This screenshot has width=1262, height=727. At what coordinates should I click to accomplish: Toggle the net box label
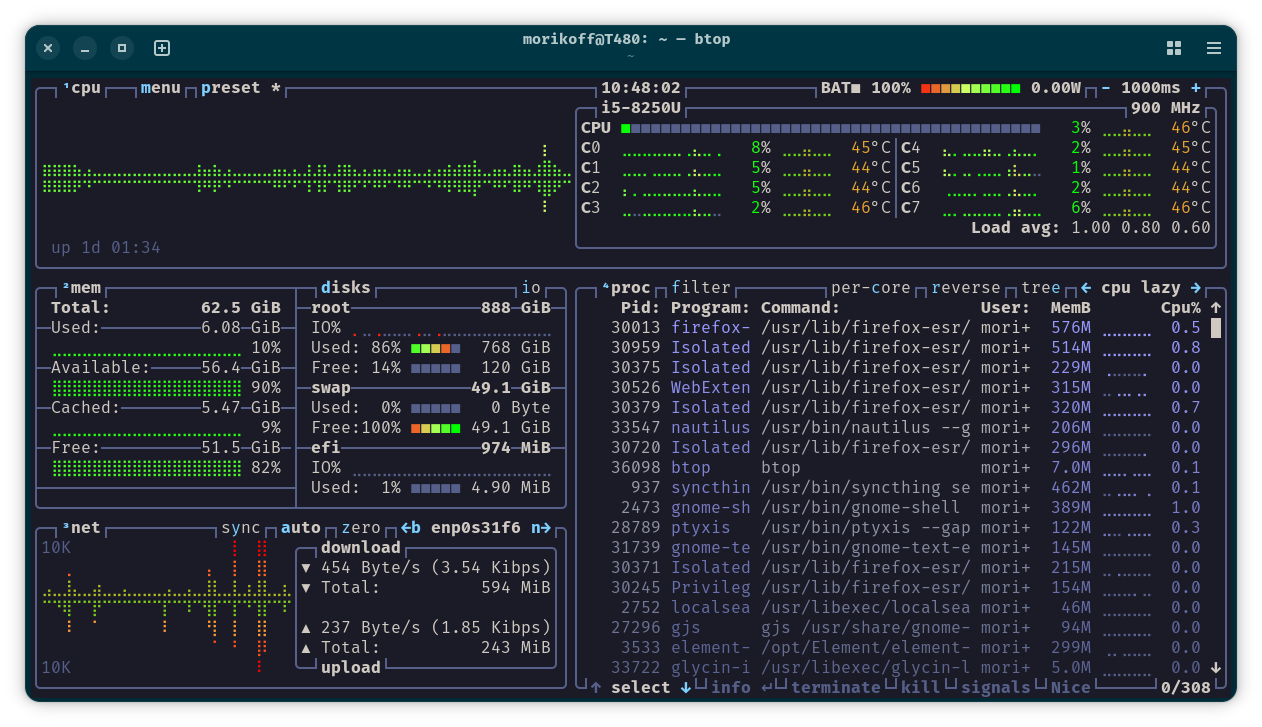tap(83, 528)
